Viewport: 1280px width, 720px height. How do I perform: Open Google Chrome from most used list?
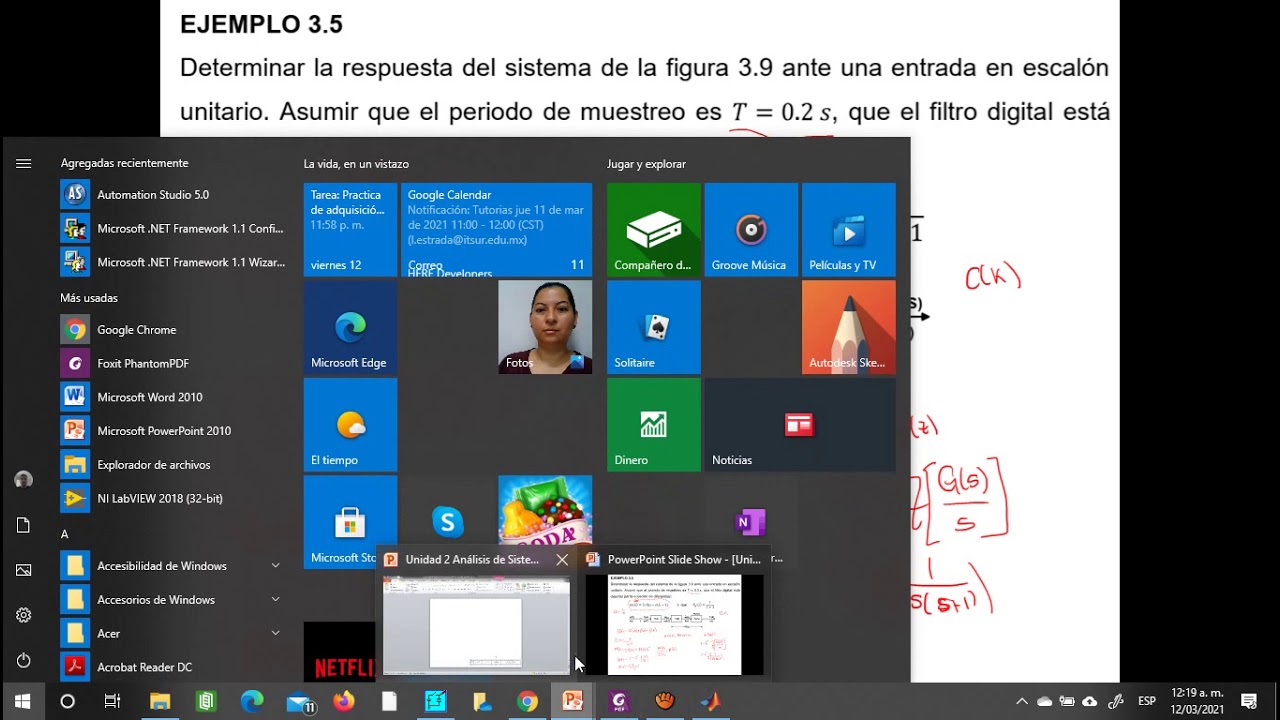[172, 330]
